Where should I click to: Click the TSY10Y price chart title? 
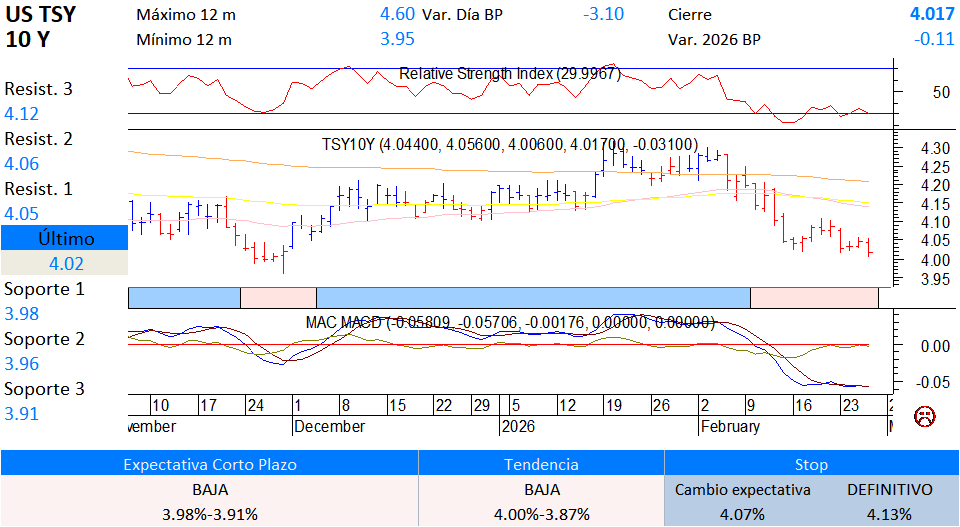[x=510, y=145]
